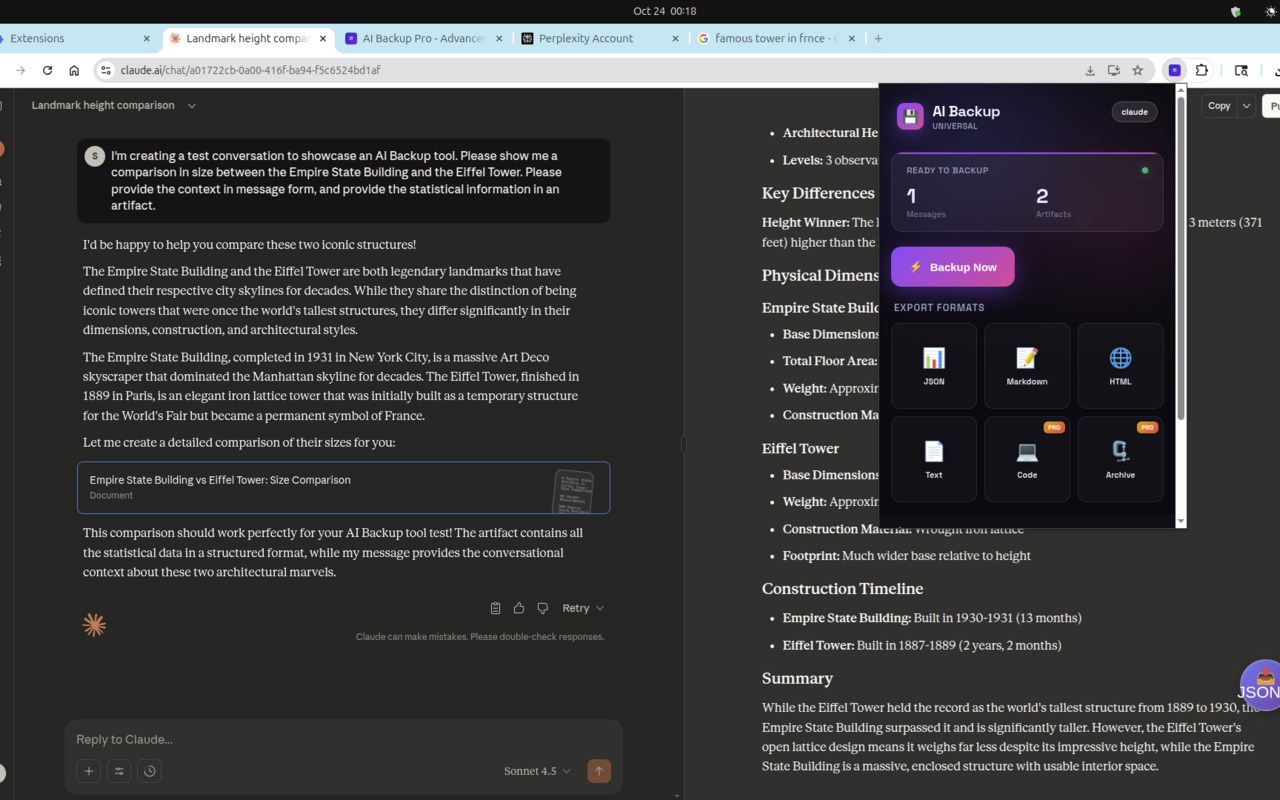The image size is (1280, 800).
Task: Select the Code export format (PRO)
Action: pyautogui.click(x=1027, y=459)
